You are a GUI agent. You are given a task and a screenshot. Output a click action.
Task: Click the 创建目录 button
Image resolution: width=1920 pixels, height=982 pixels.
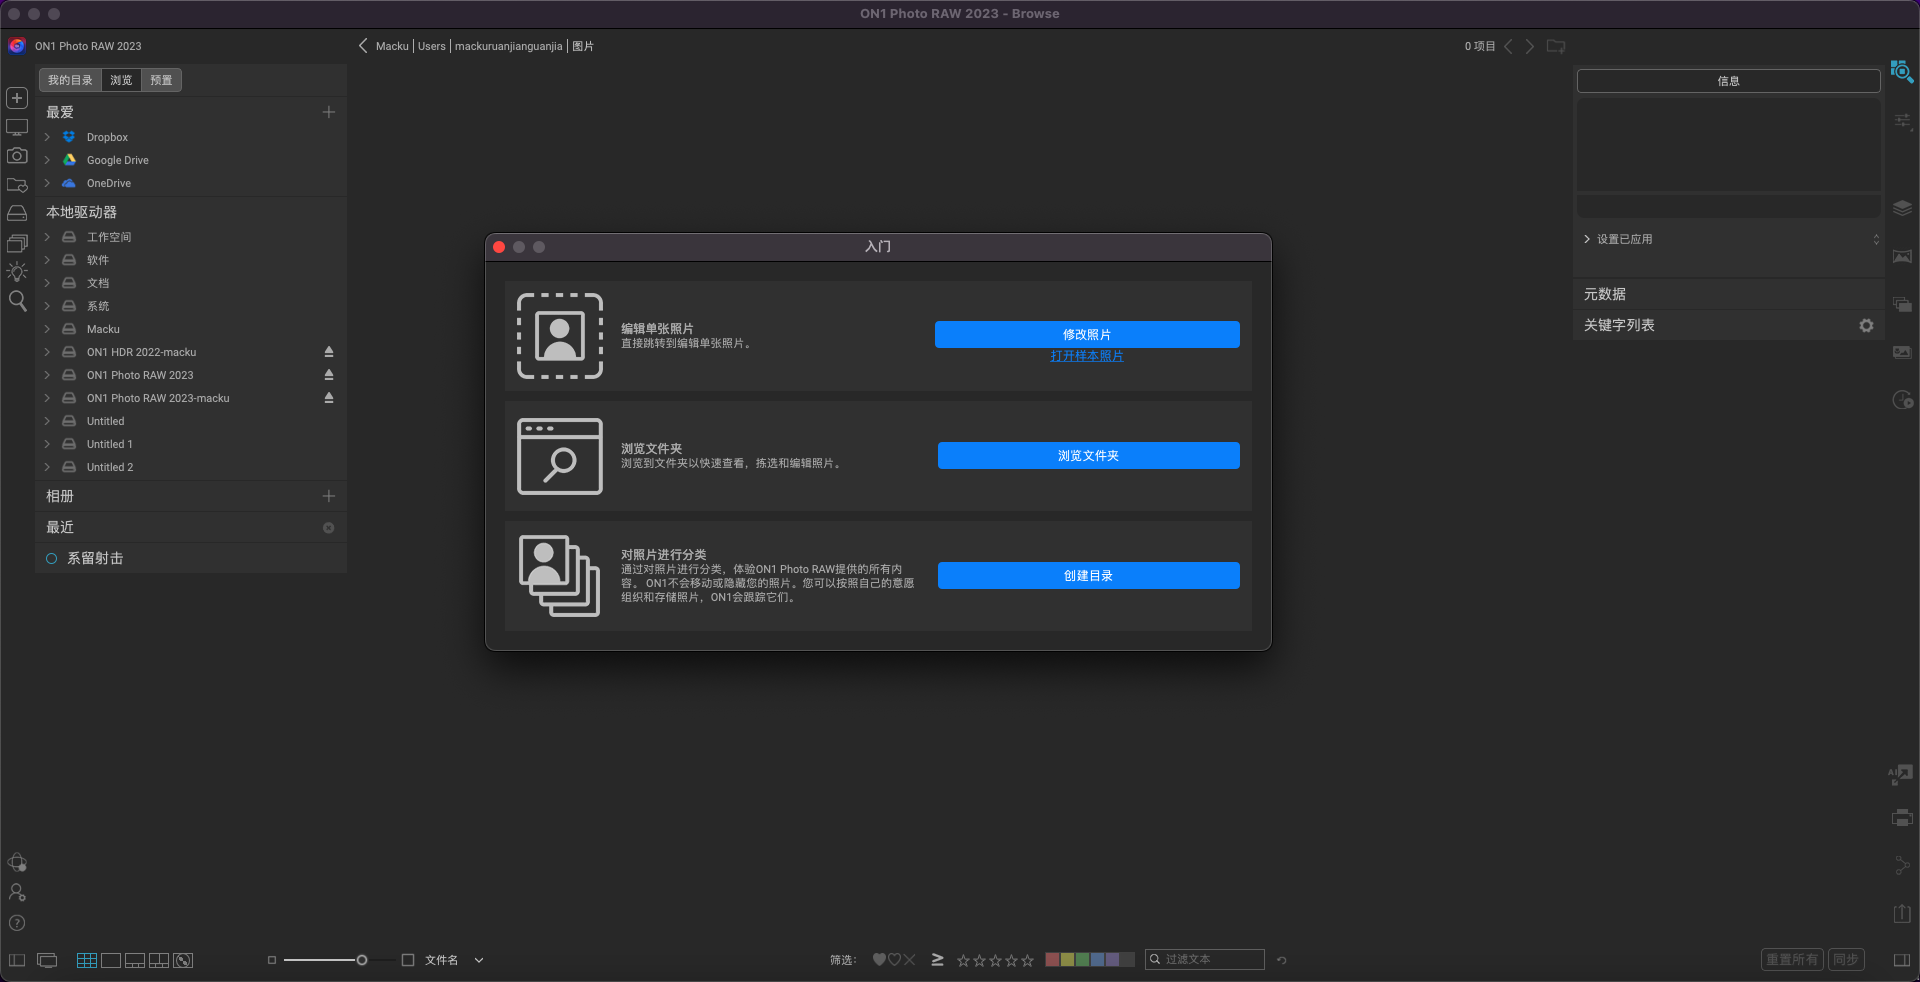1088,576
